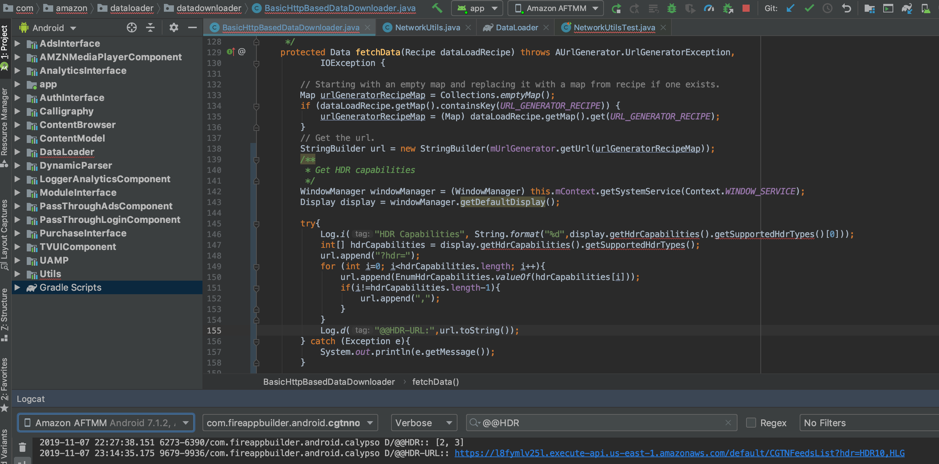Open the Verbose log level dropdown
The height and width of the screenshot is (464, 939).
click(422, 423)
